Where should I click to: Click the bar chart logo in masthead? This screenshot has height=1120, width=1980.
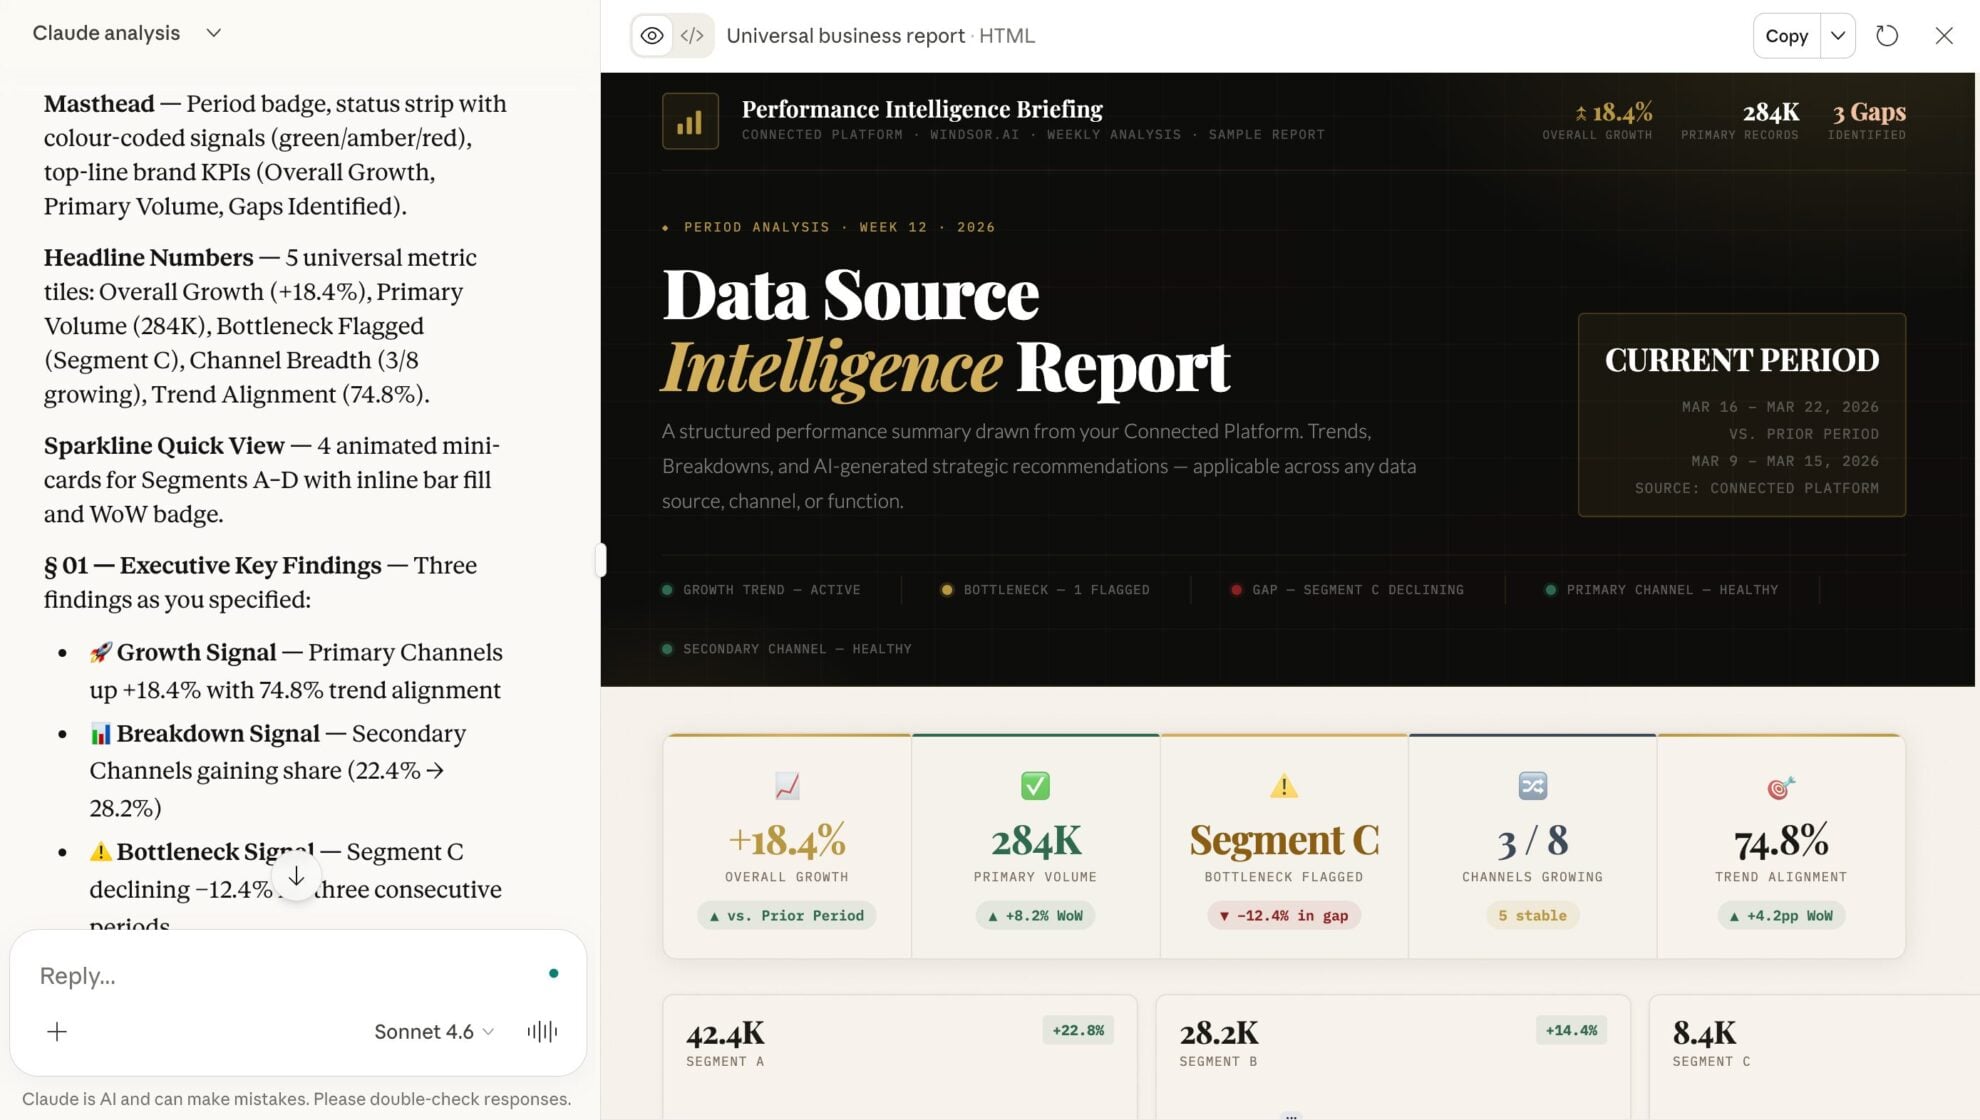coord(690,121)
